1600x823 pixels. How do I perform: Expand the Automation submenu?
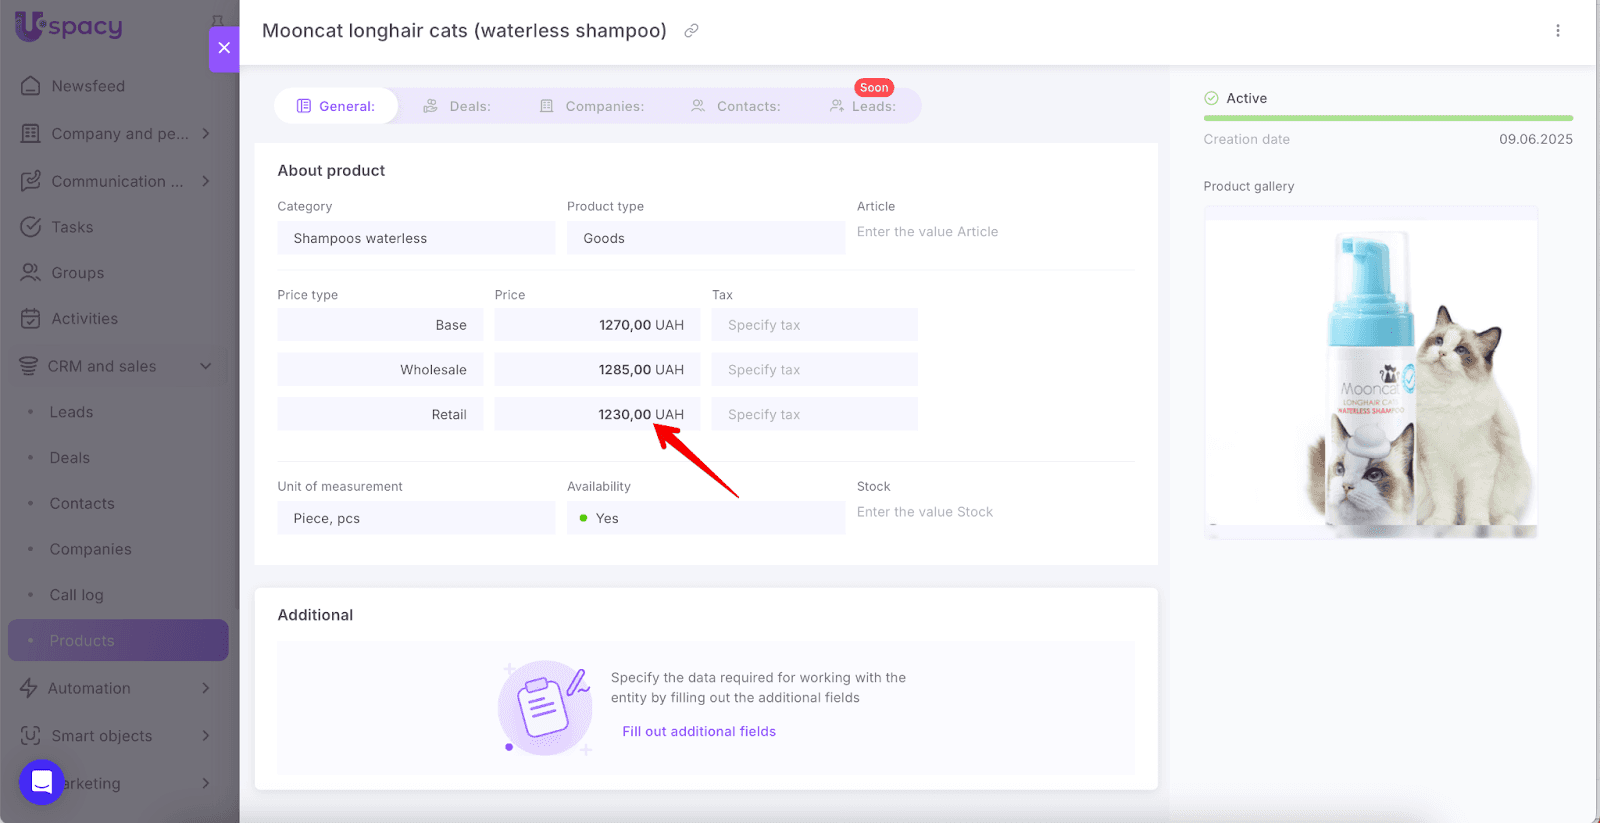click(x=205, y=688)
